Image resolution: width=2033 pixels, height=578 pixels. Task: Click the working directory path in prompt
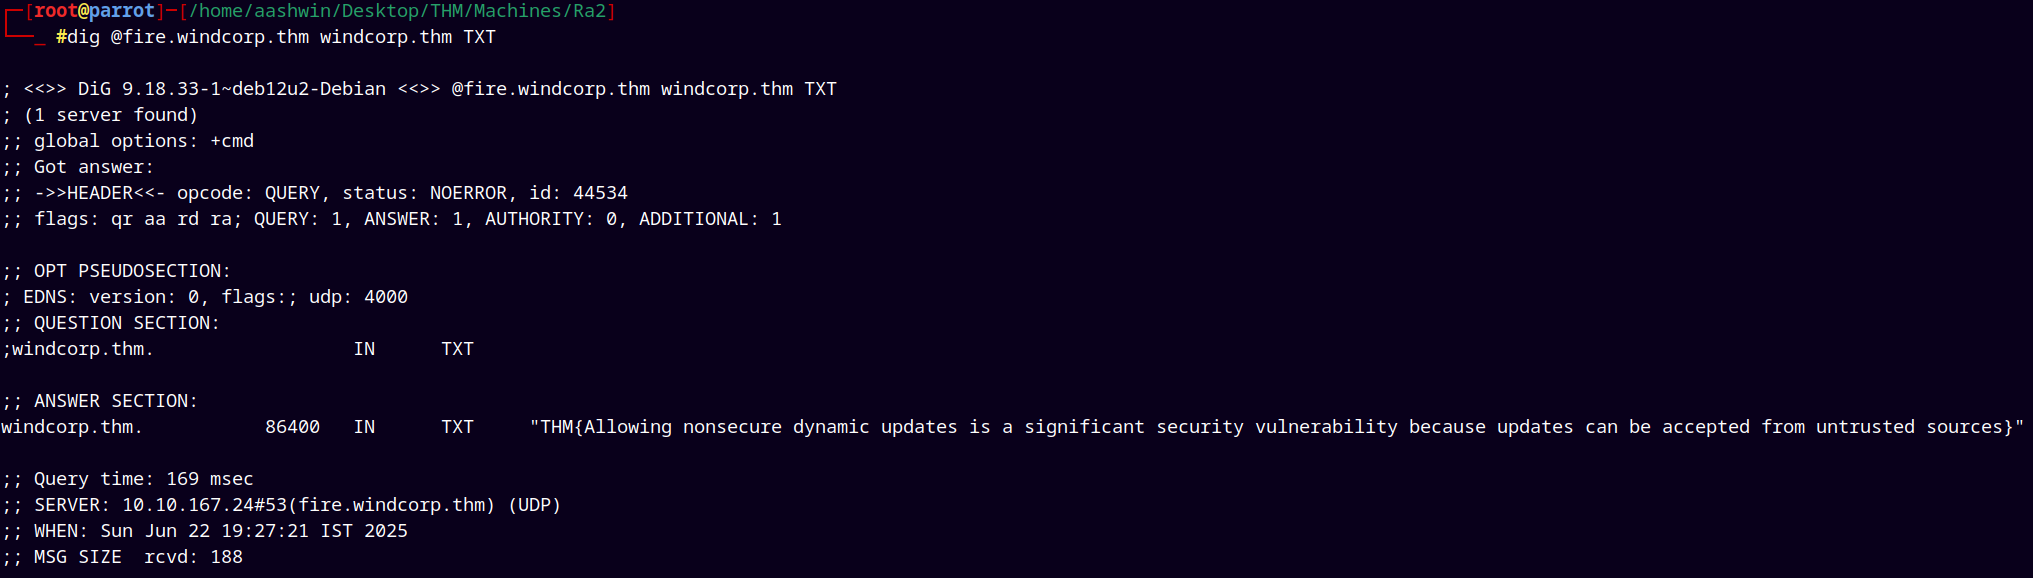pos(397,11)
